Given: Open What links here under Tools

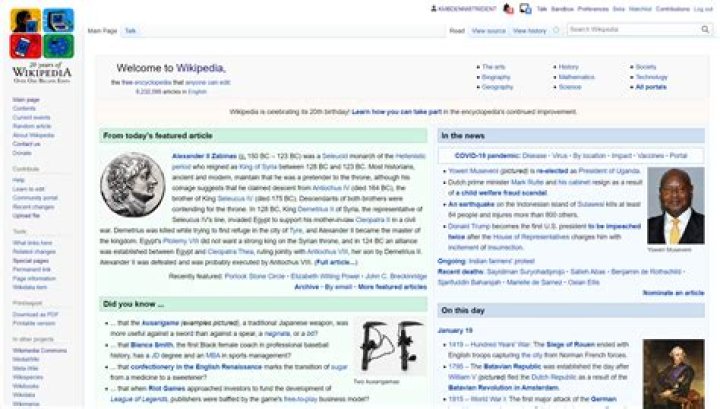Looking at the screenshot, I should pos(32,243).
